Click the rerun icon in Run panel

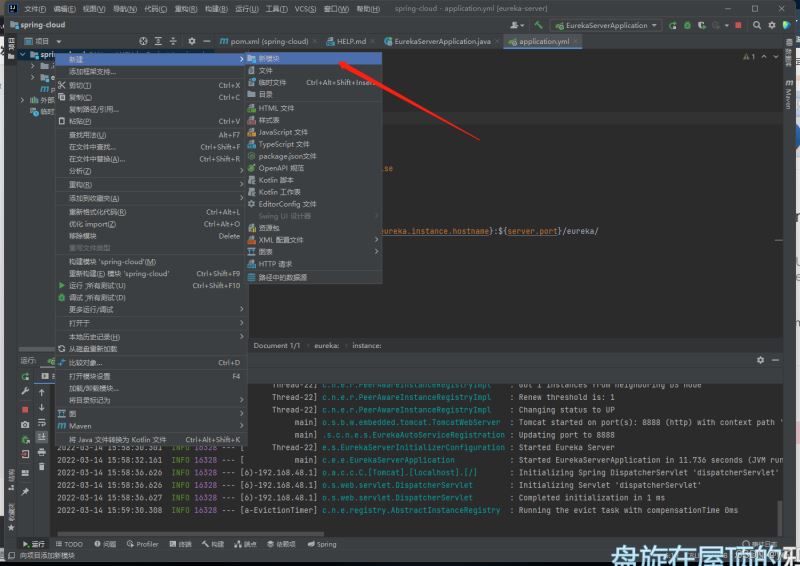pos(25,377)
